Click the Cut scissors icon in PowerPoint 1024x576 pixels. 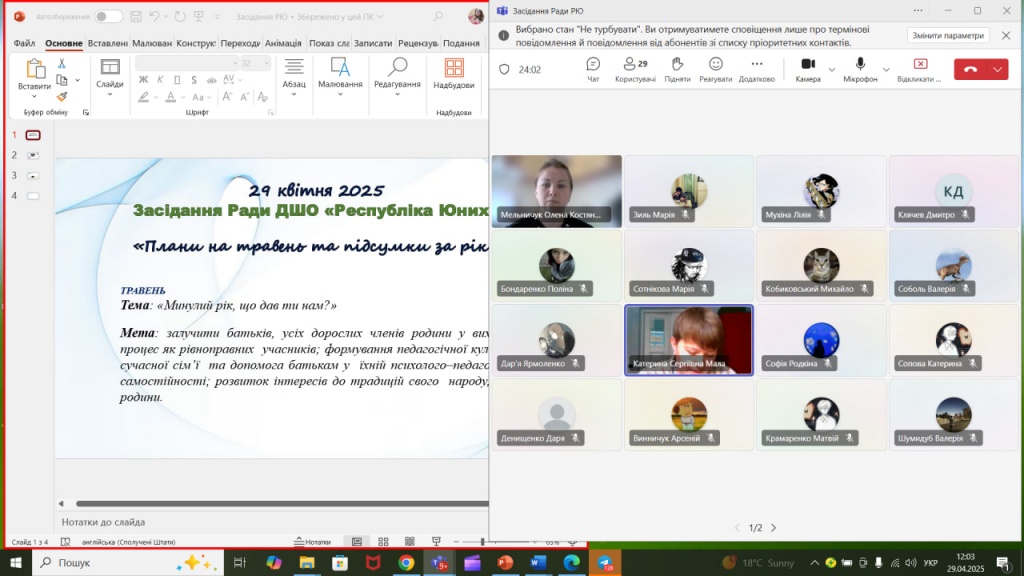[x=62, y=63]
